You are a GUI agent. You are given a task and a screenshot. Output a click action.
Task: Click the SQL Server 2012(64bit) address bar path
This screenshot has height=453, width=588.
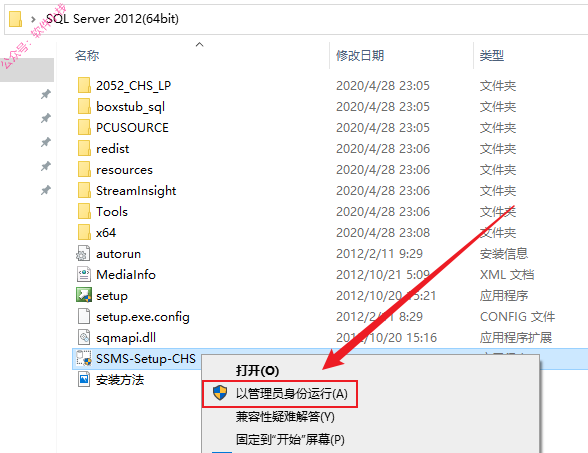(x=112, y=19)
